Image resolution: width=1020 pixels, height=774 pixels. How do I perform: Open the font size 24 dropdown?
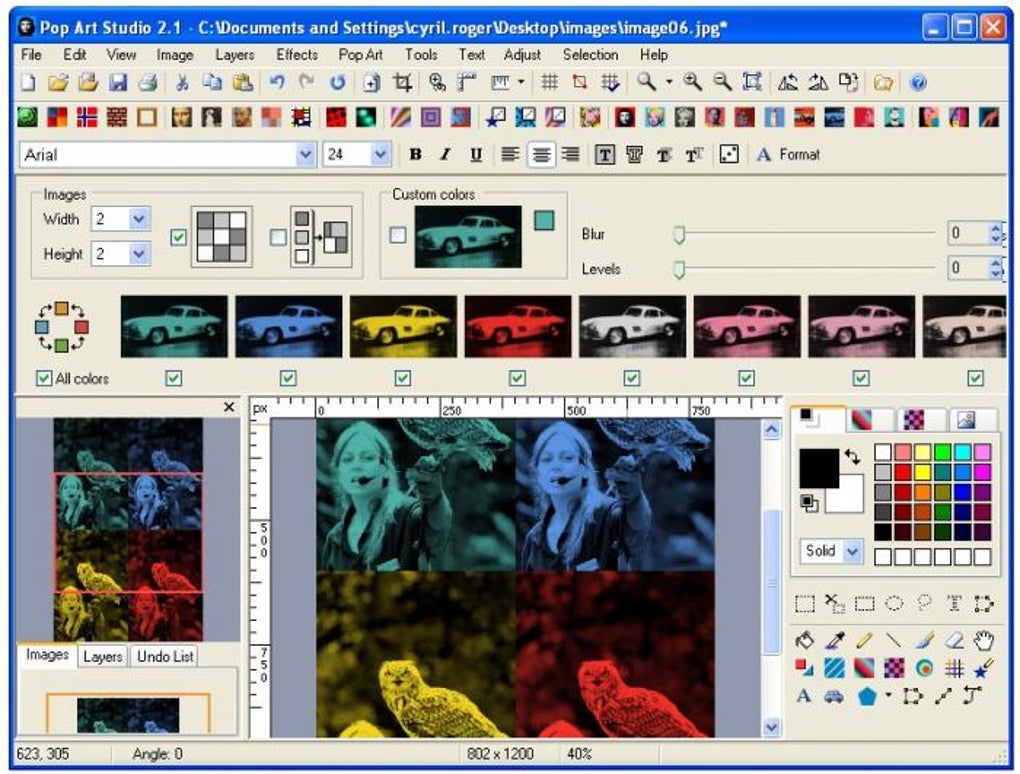(381, 155)
